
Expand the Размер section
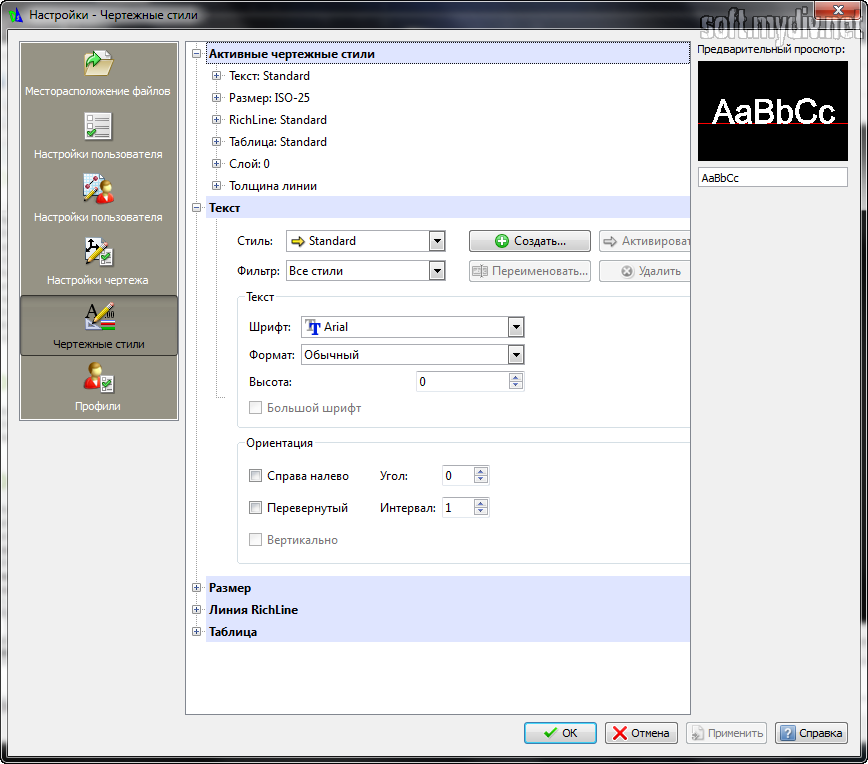point(196,587)
